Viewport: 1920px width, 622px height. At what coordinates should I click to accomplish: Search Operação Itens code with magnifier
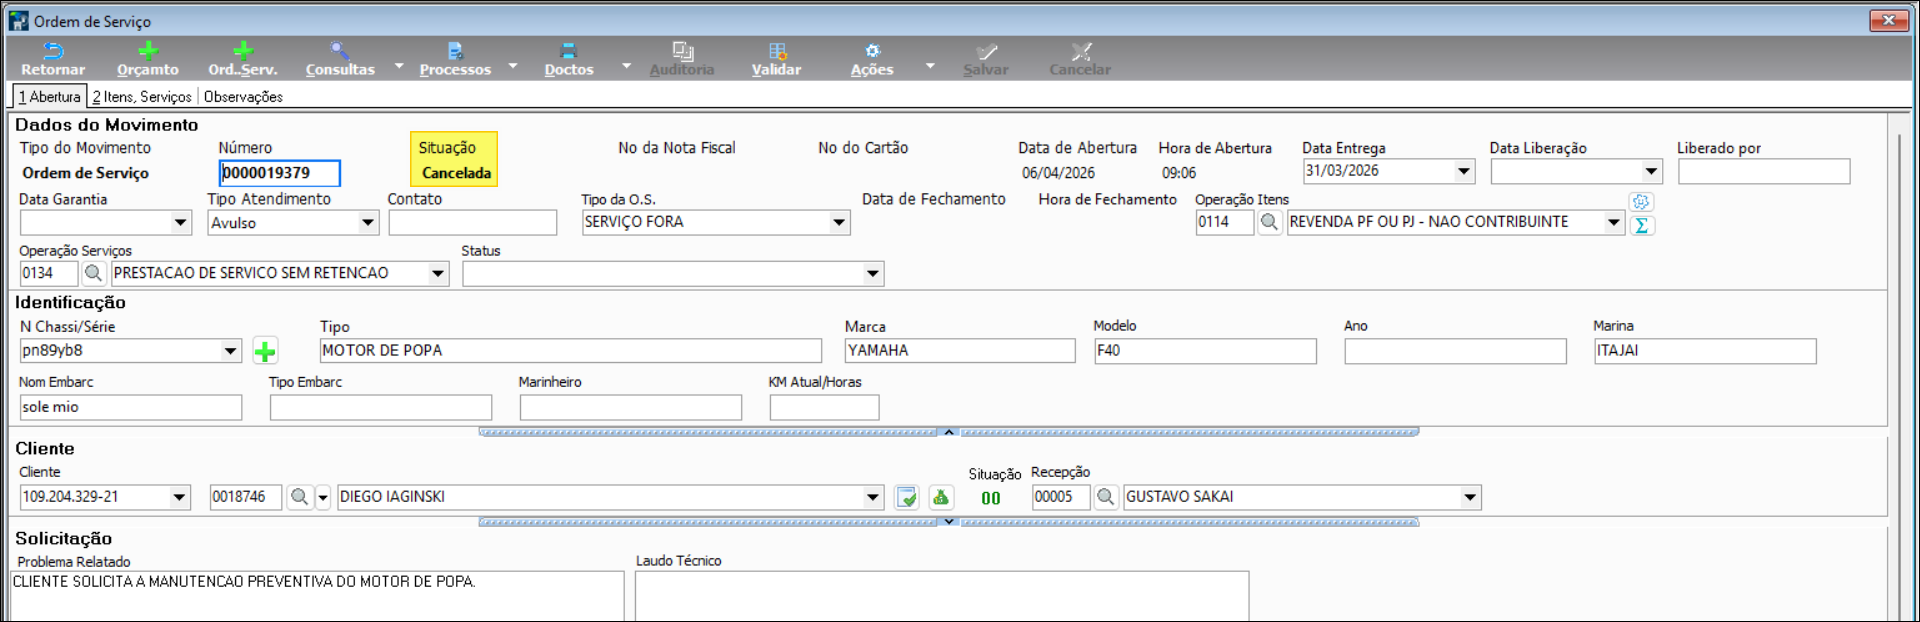(1269, 222)
